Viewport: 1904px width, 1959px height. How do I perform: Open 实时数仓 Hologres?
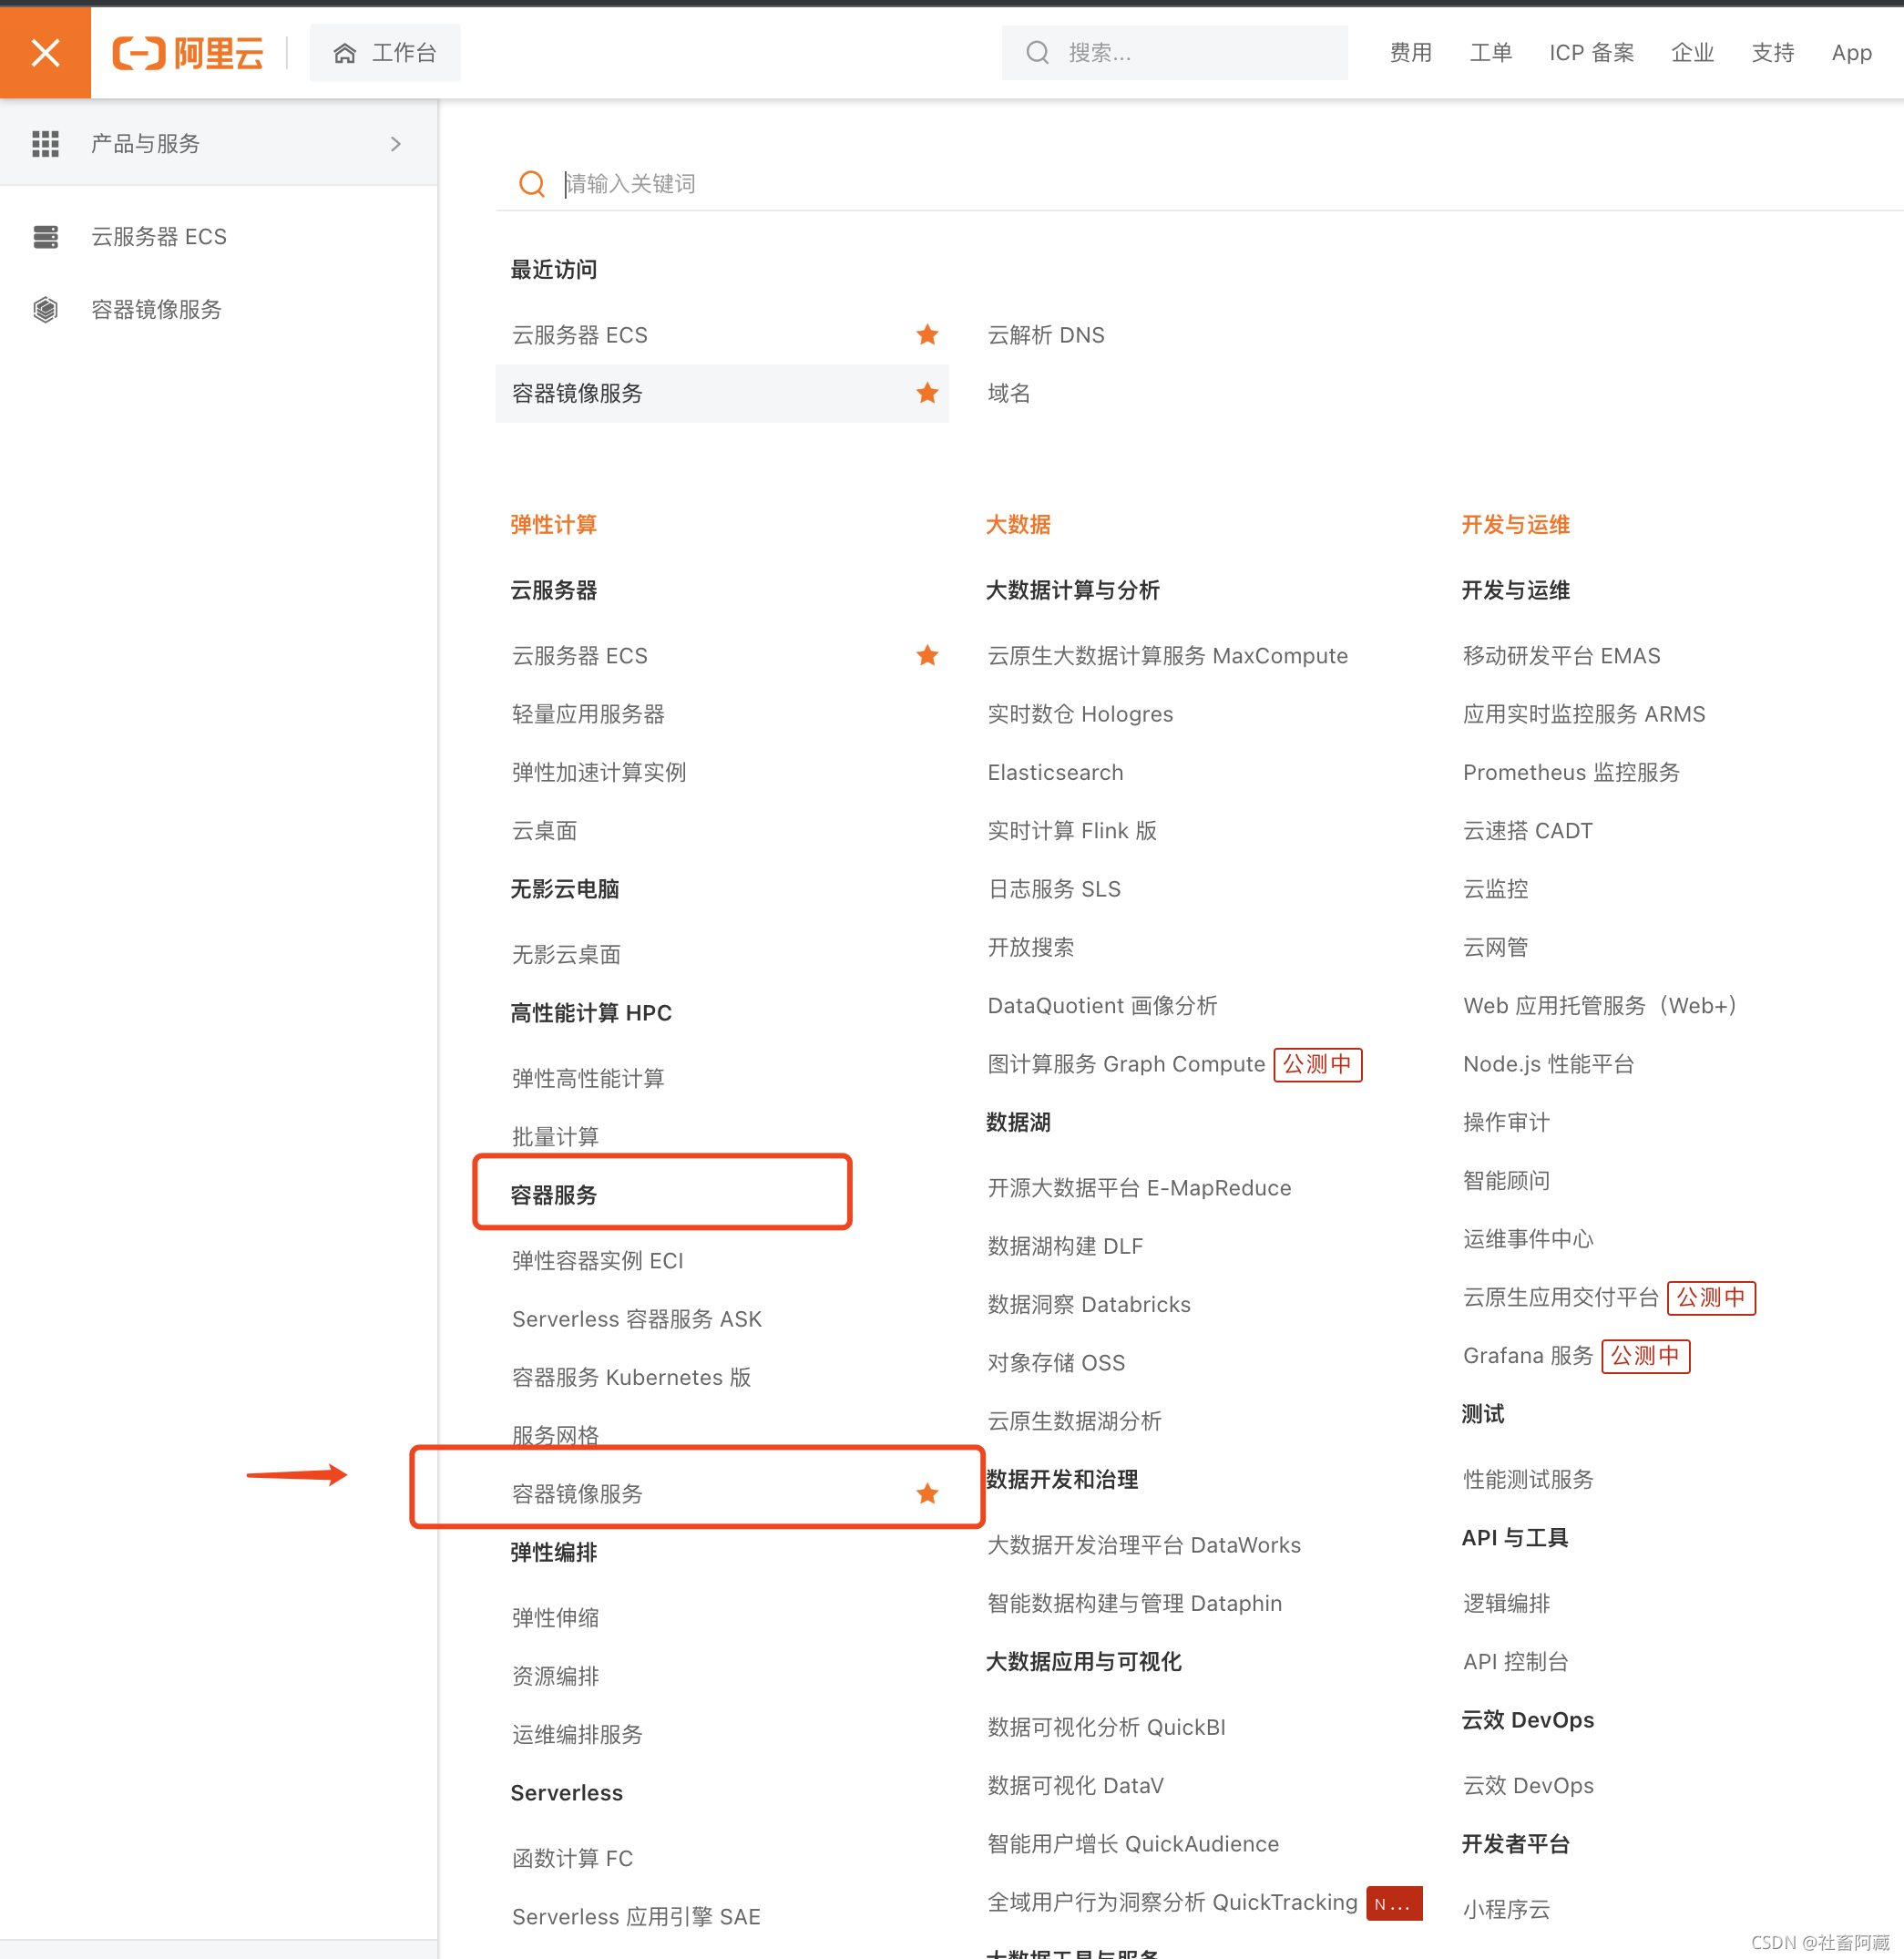point(1080,714)
